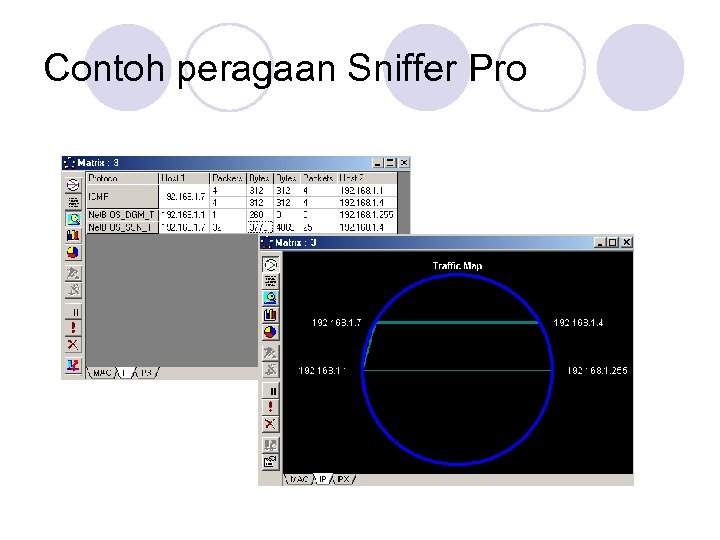Image resolution: width=720 pixels, height=540 pixels.
Task: Click the grayed export icon in Traffic Map window
Action: pos(270,445)
